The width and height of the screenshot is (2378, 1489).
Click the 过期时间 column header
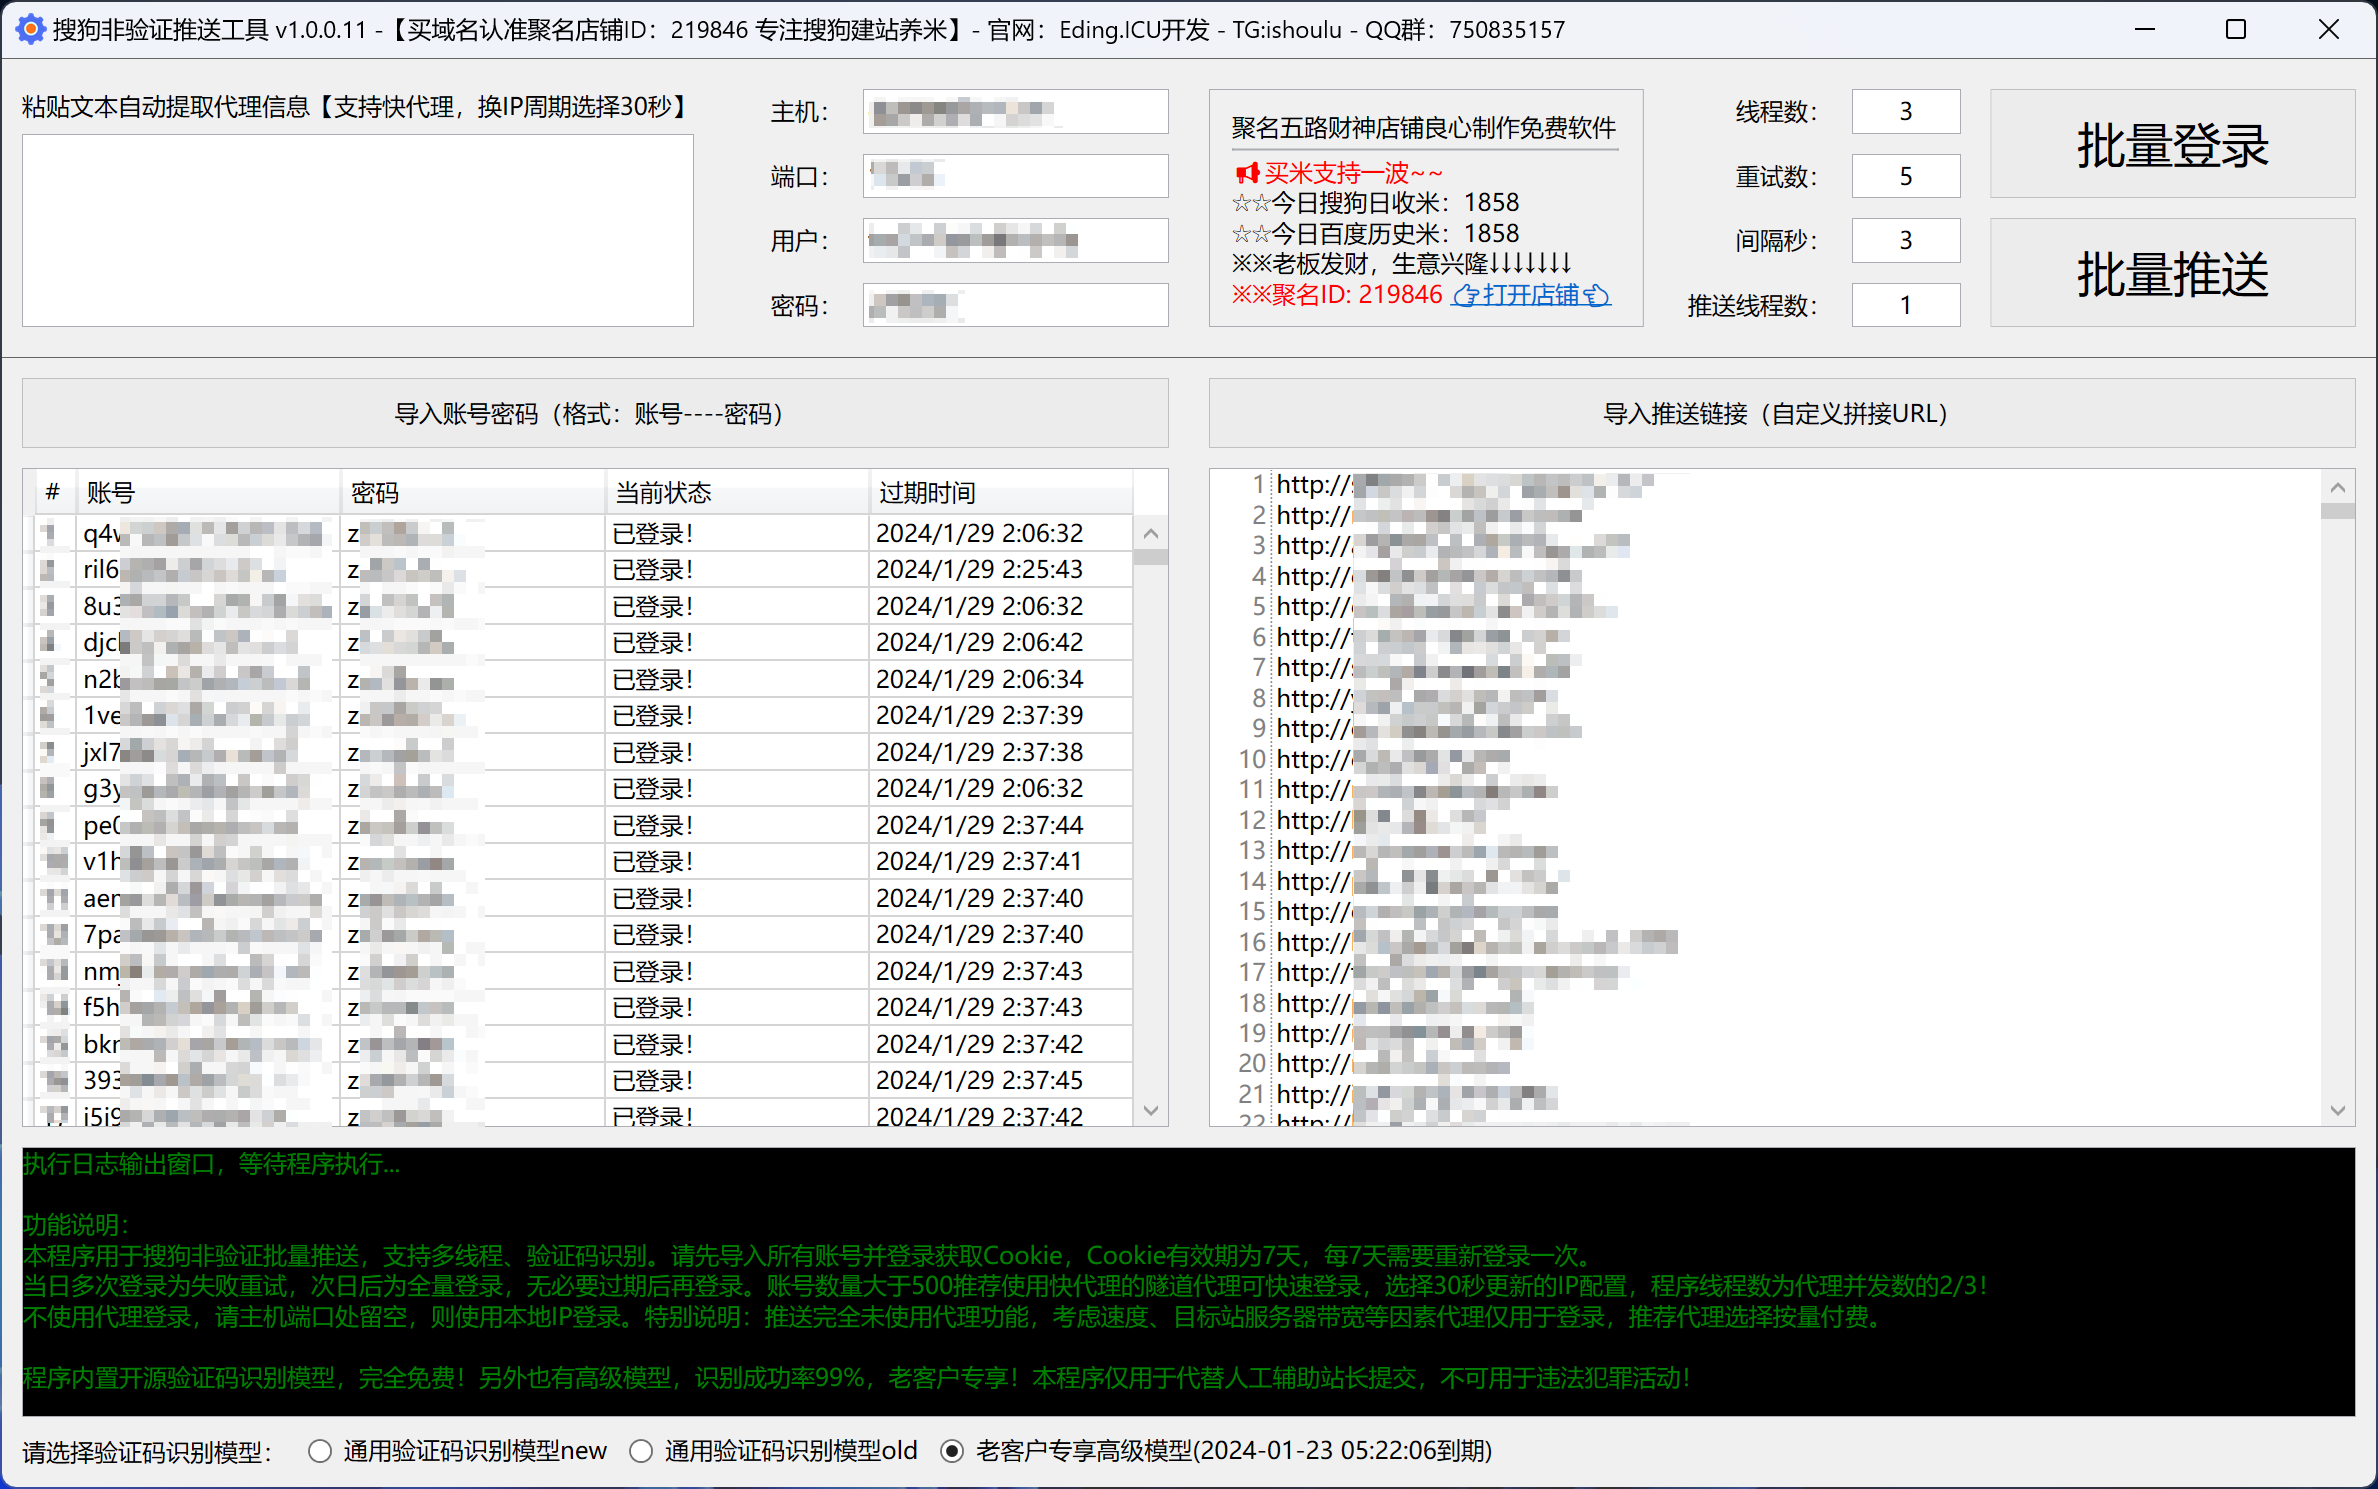(x=1000, y=492)
